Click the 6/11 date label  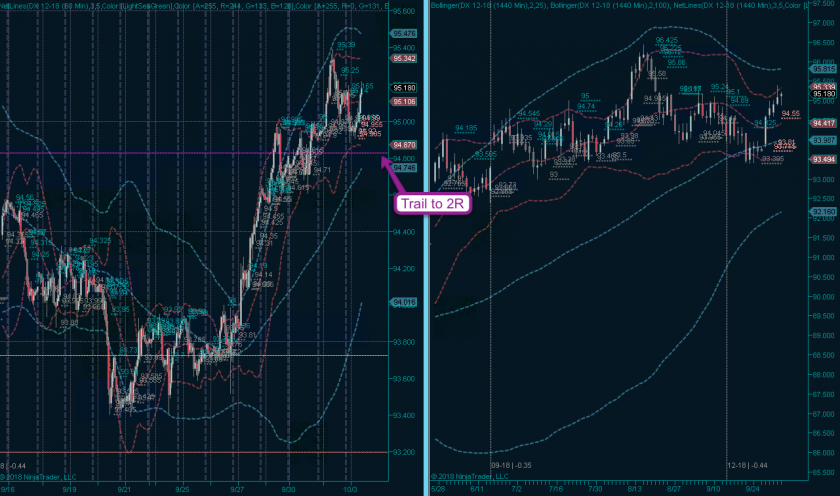tap(477, 489)
